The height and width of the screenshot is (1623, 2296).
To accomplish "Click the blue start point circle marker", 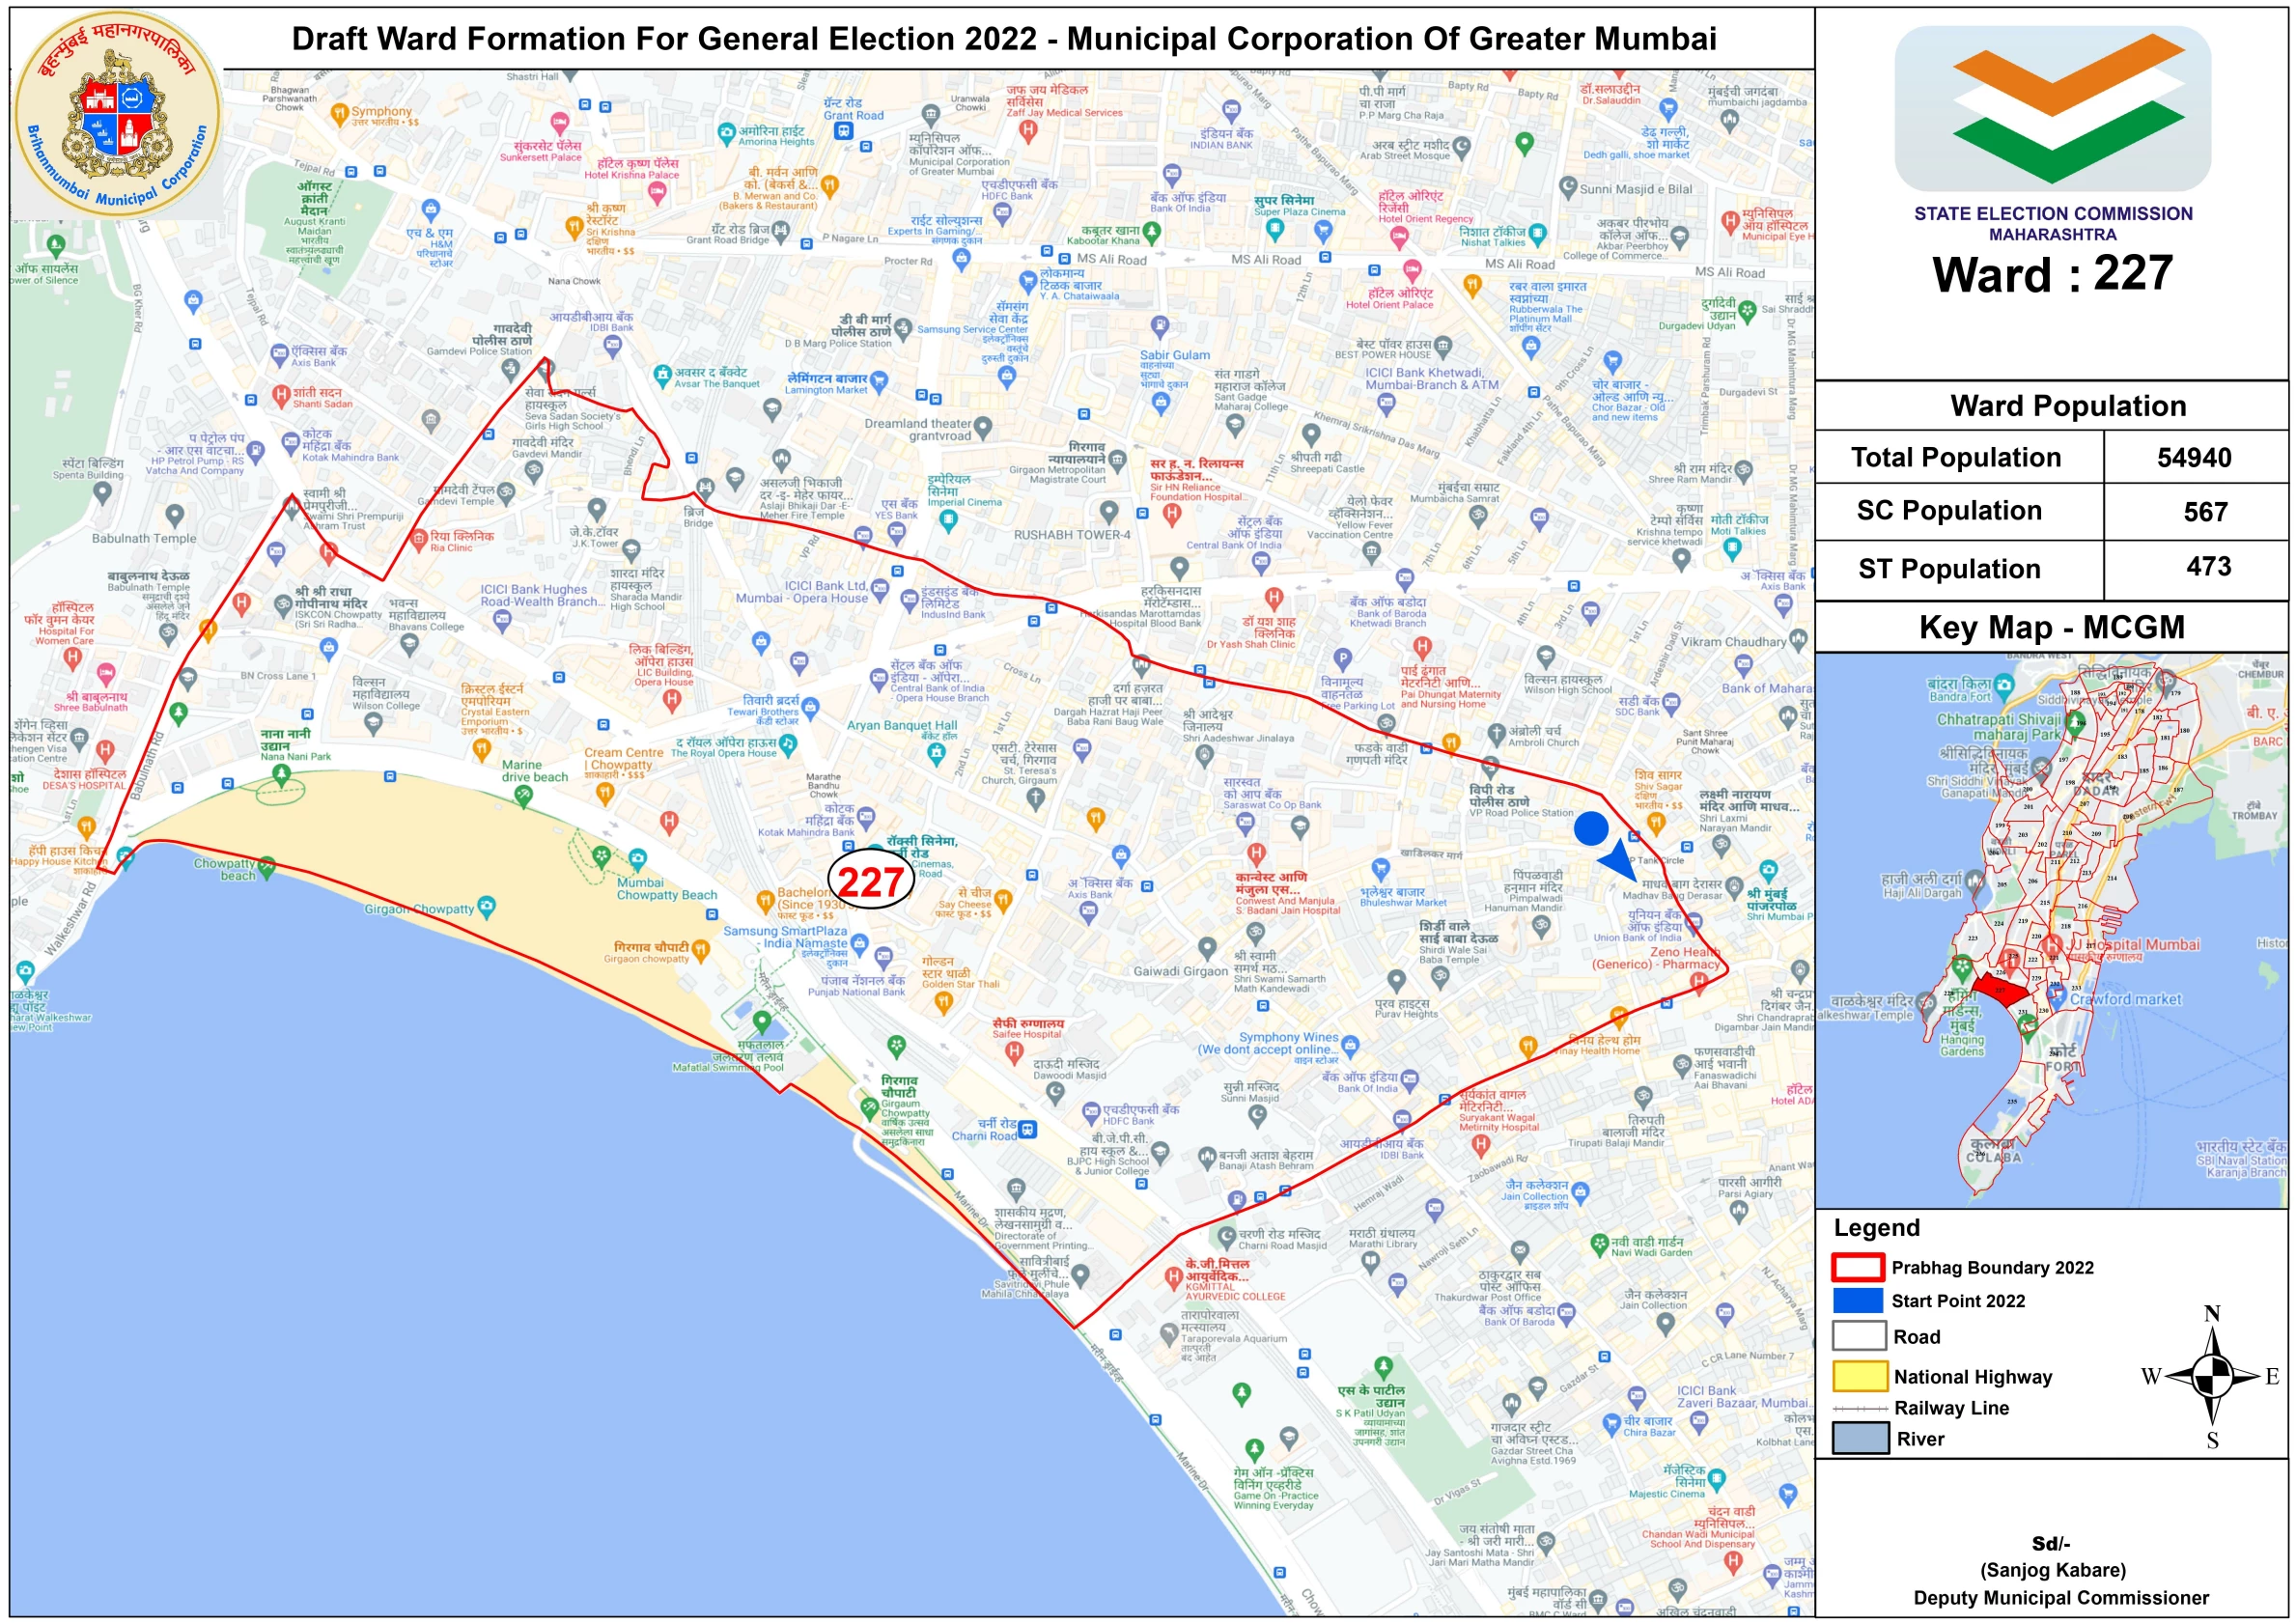I will pyautogui.click(x=1591, y=827).
